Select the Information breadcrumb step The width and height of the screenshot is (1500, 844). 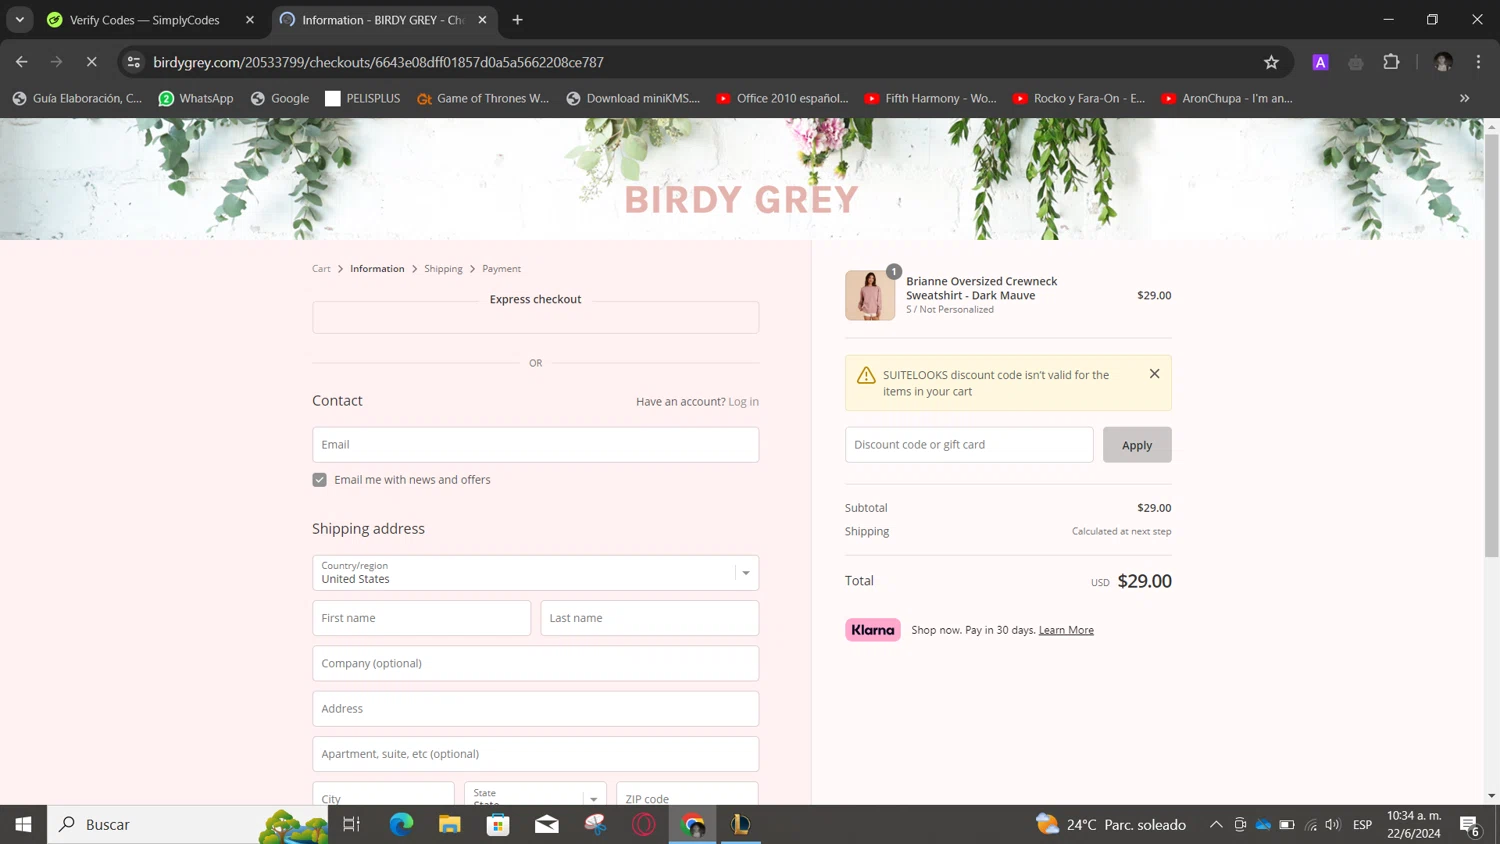tap(377, 269)
